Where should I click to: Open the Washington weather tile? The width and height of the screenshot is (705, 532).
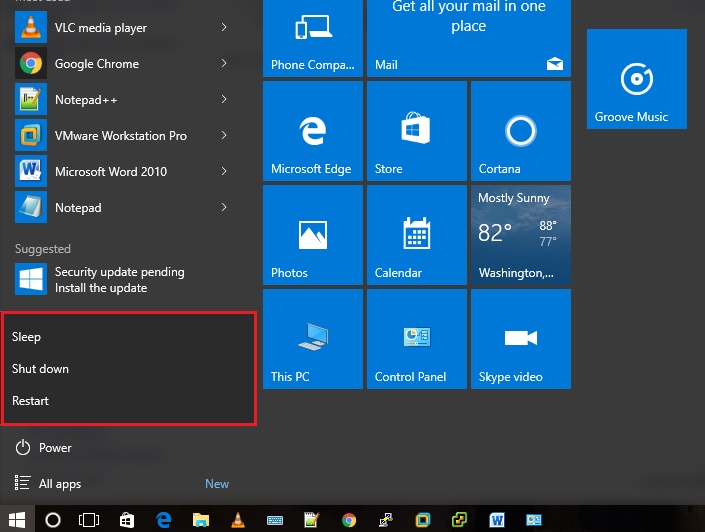521,235
